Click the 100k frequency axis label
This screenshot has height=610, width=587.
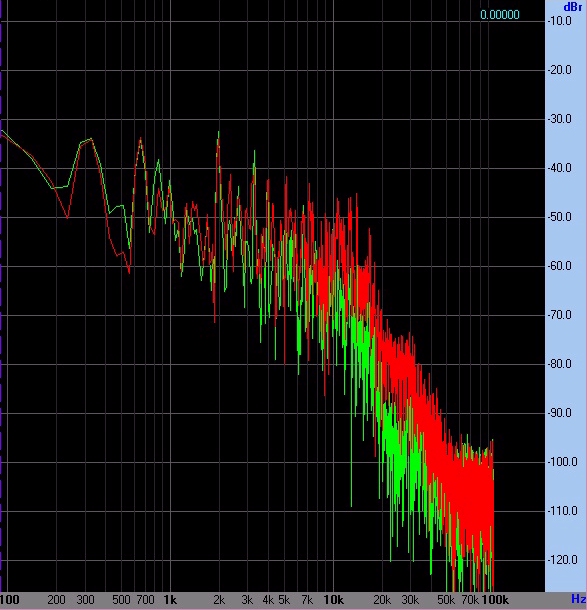click(x=495, y=600)
